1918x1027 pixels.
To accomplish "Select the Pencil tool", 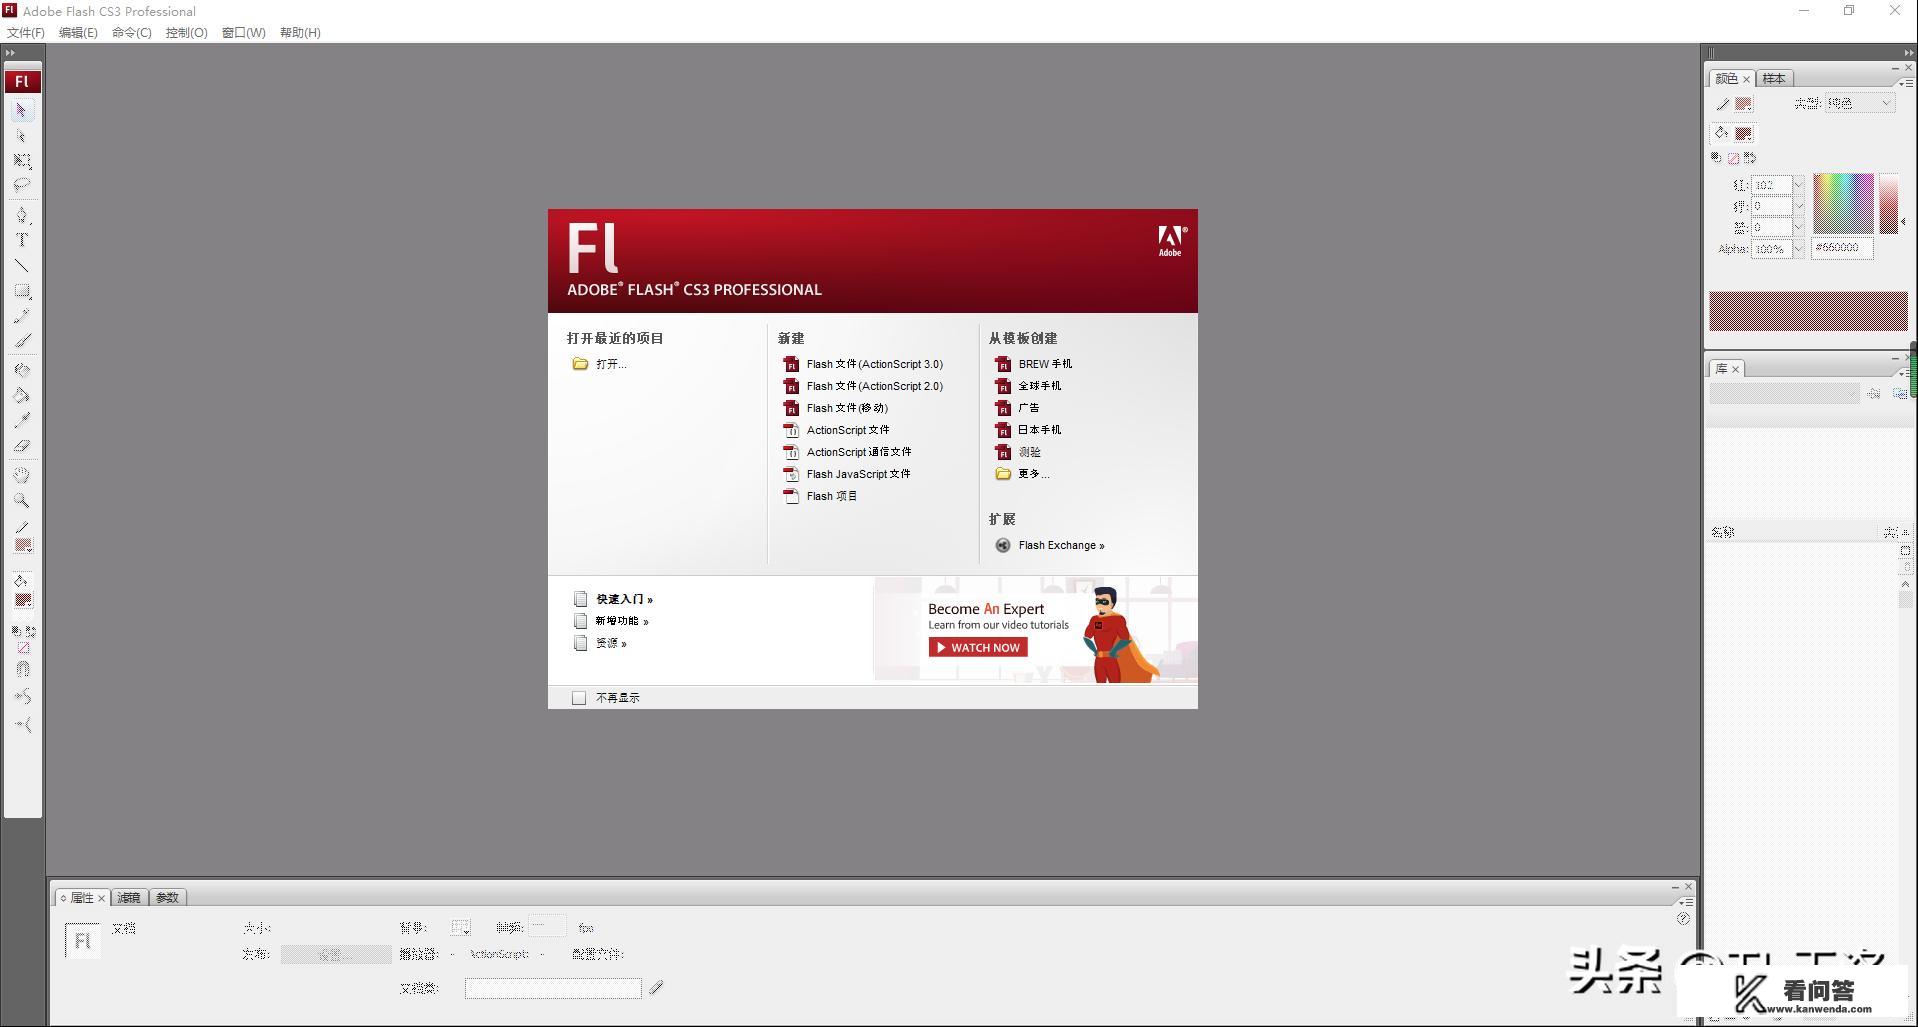I will (x=21, y=316).
